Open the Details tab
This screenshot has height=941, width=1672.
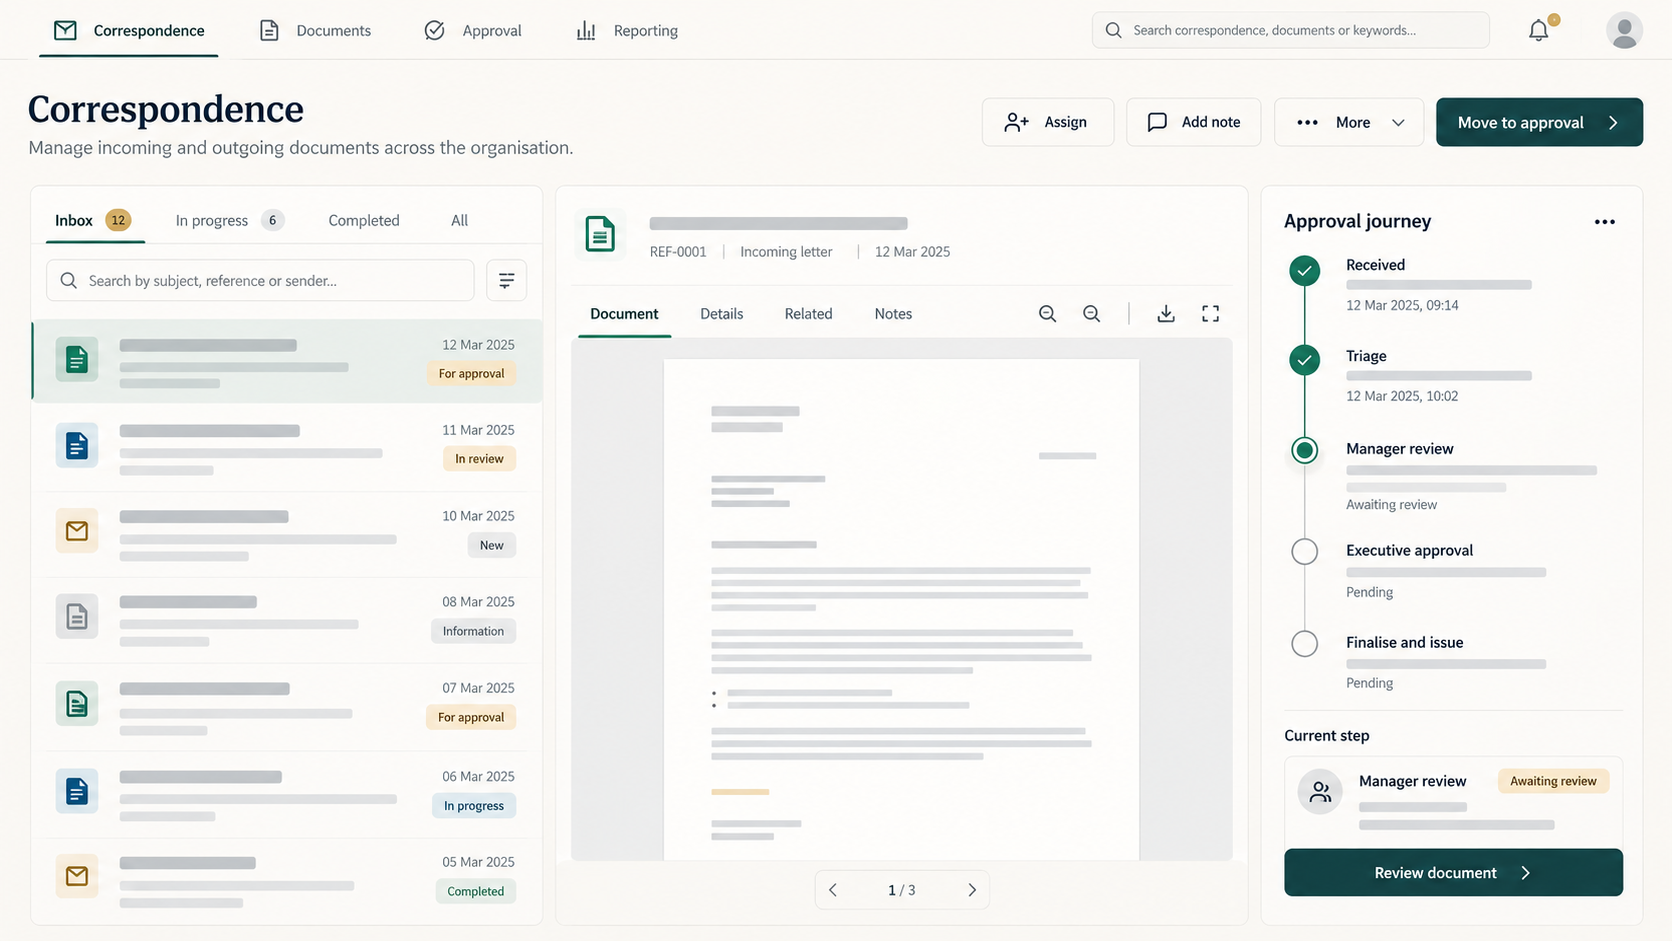click(x=721, y=314)
